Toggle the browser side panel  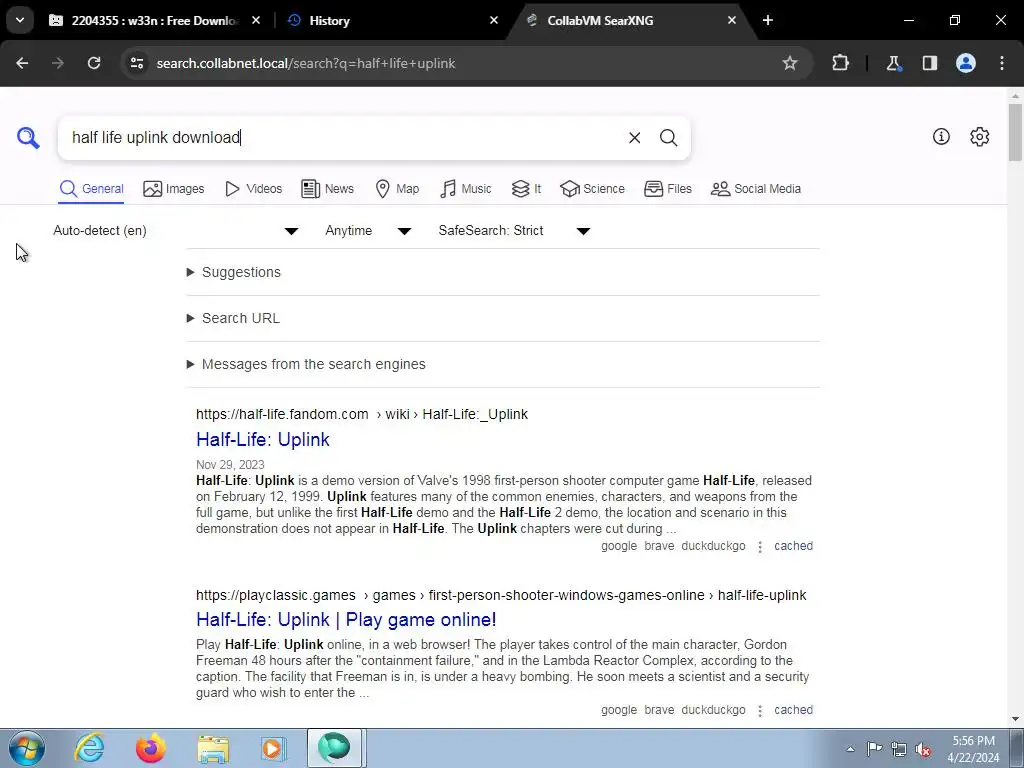pos(930,63)
